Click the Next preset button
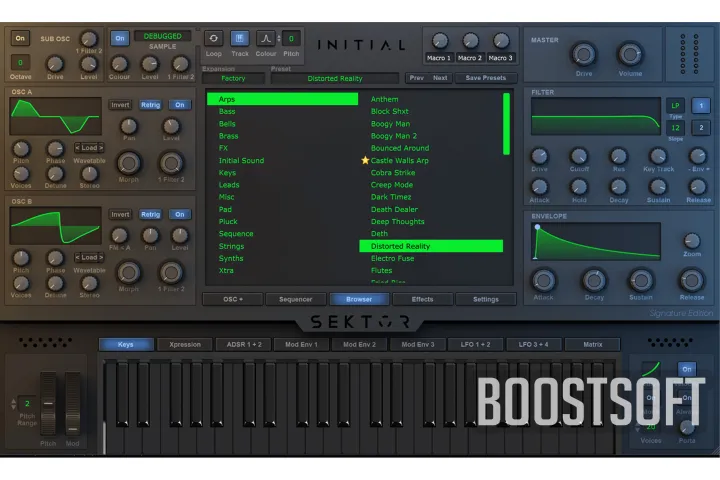720x480 pixels. coord(440,78)
